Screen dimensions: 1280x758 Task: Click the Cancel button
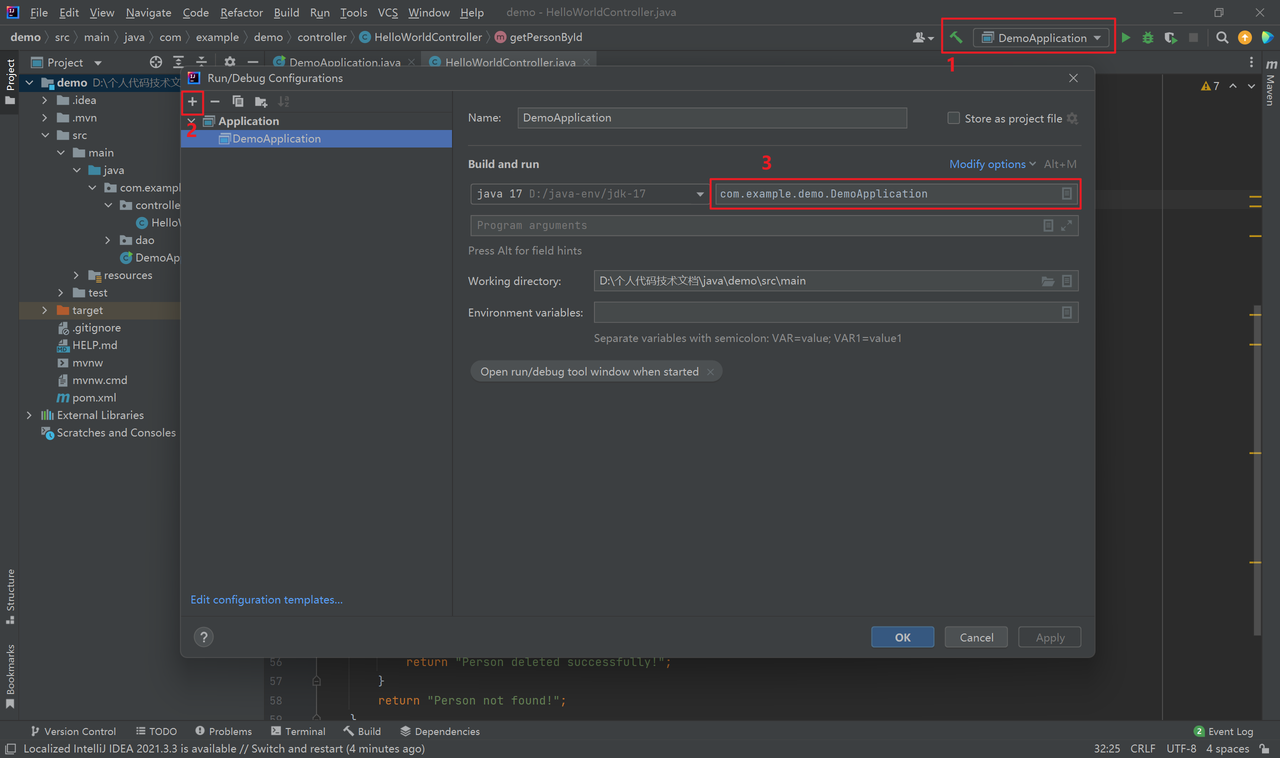coord(976,638)
